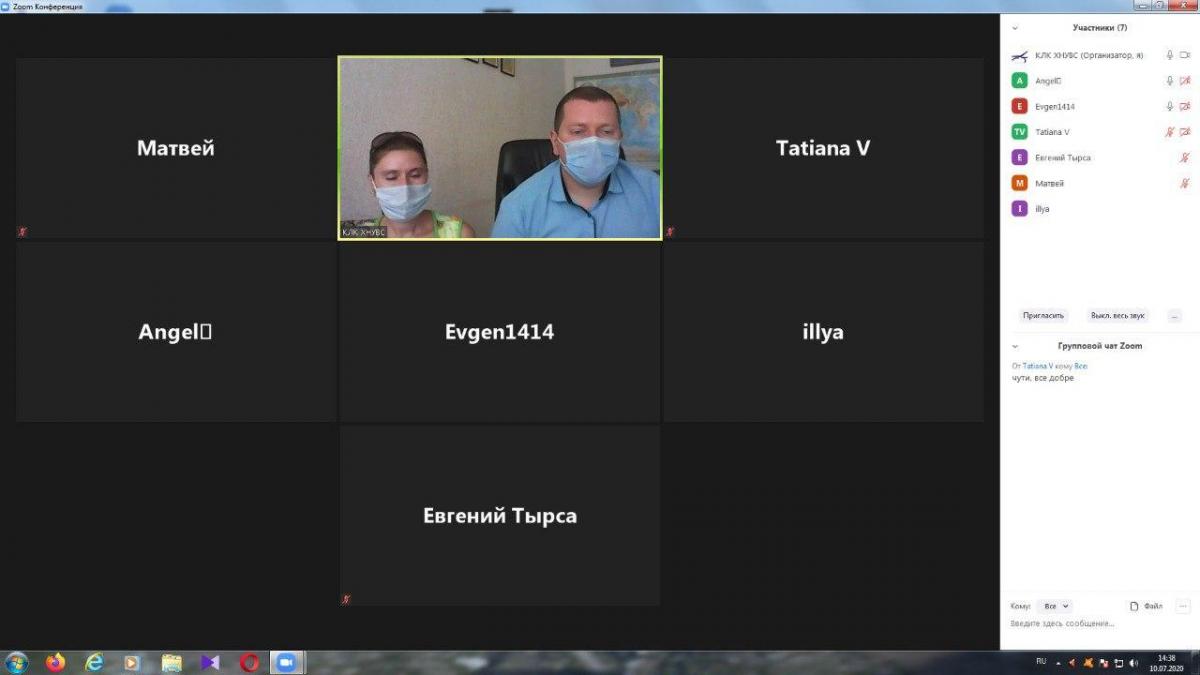Open the participants panel more options menu
This screenshot has width=1200, height=675.
click(1174, 315)
